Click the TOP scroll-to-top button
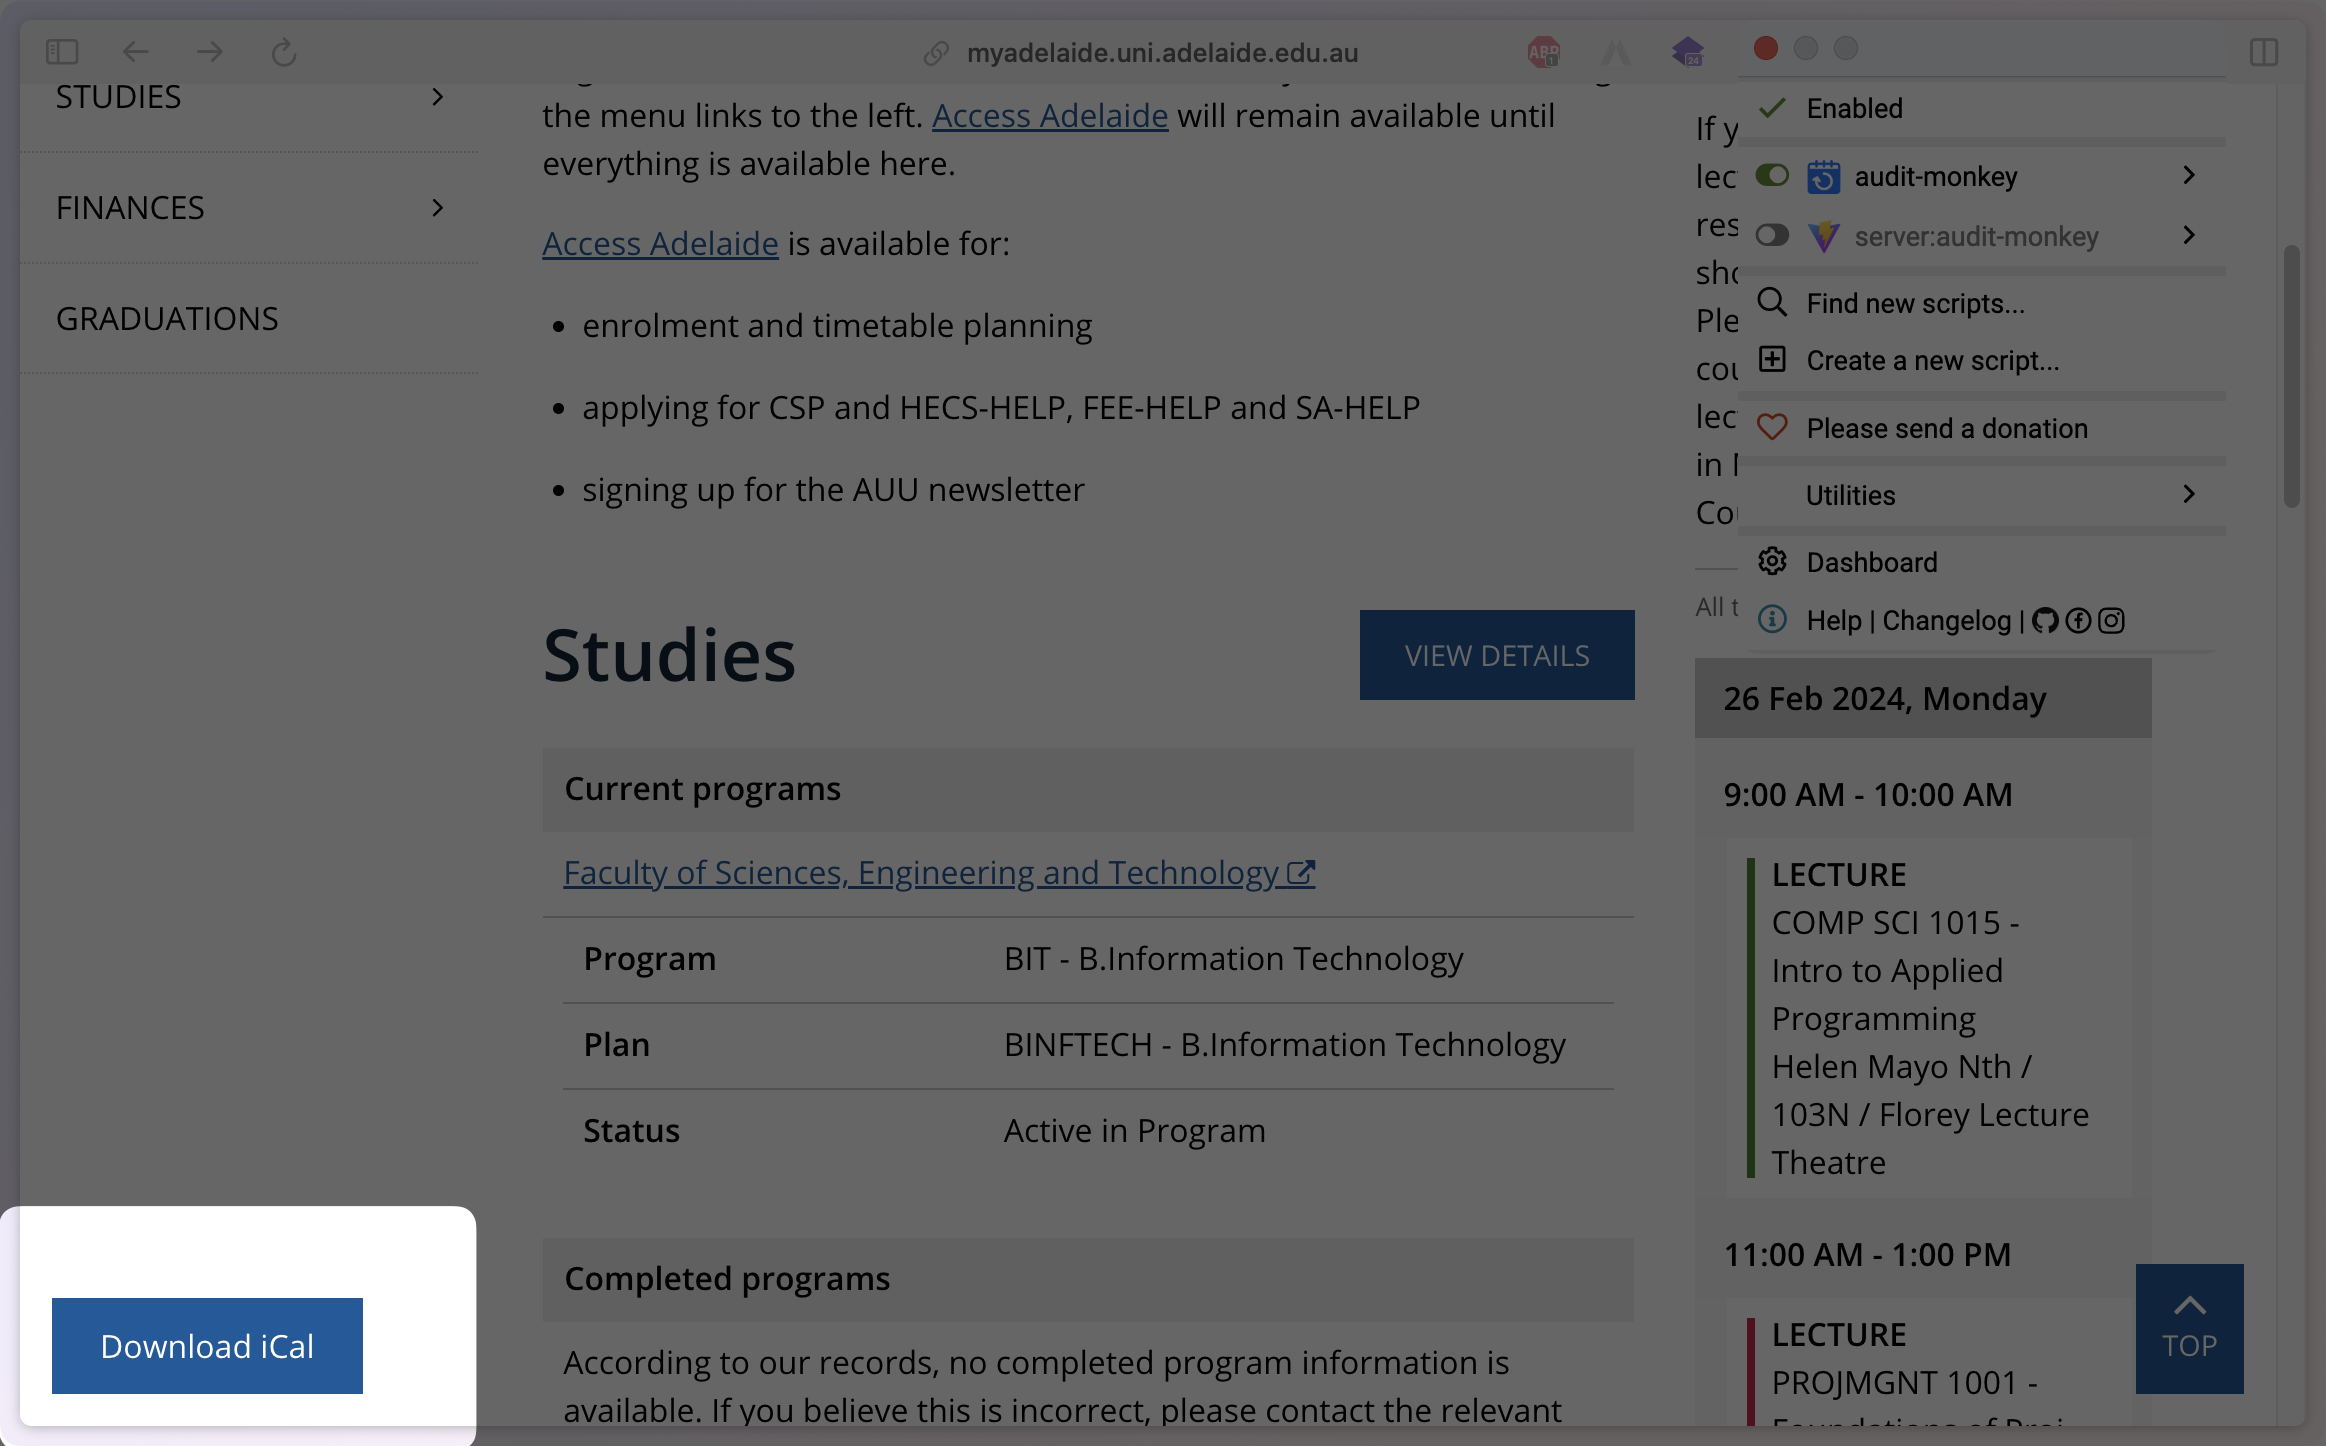The image size is (2326, 1446). click(x=2189, y=1328)
